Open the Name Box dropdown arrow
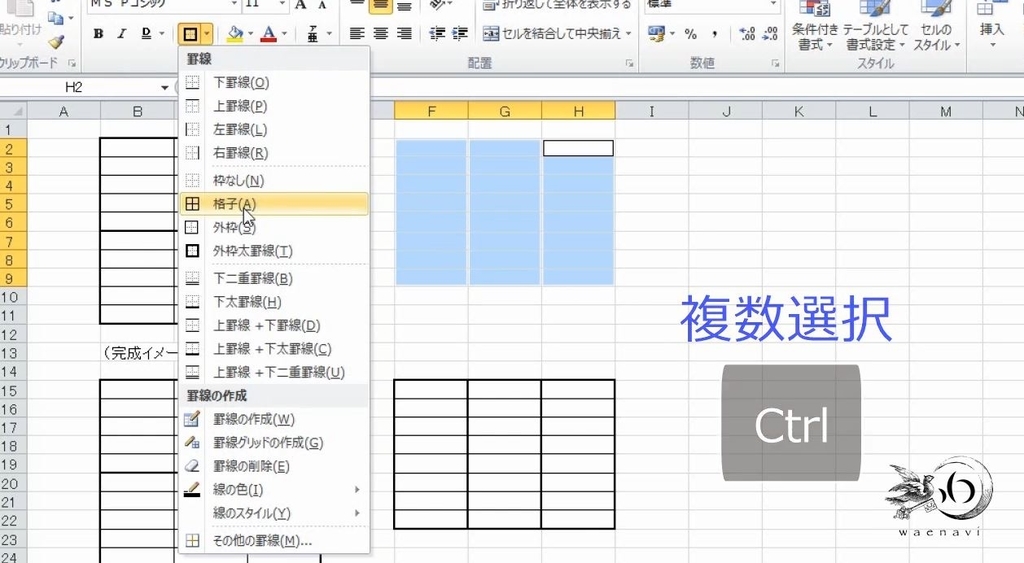Screen dimensions: 1024x563 tap(165, 88)
